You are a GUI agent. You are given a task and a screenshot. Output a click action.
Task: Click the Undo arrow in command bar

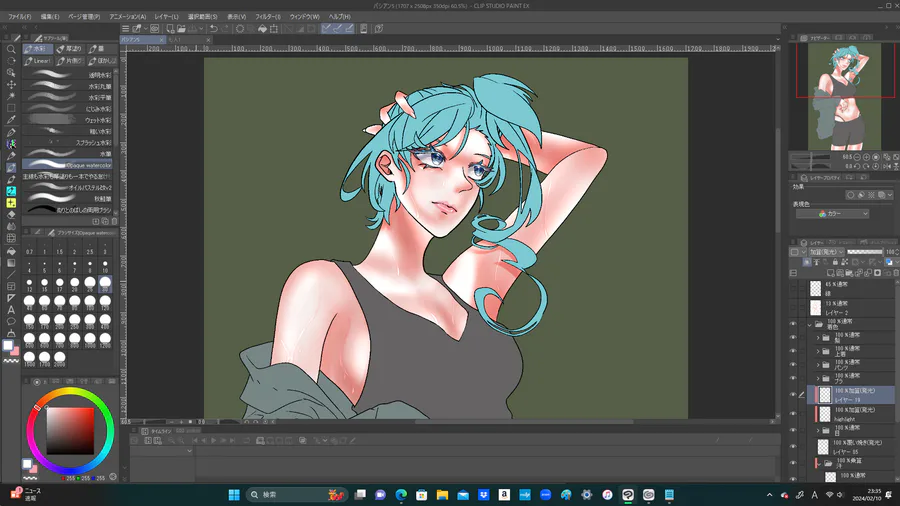214,29
